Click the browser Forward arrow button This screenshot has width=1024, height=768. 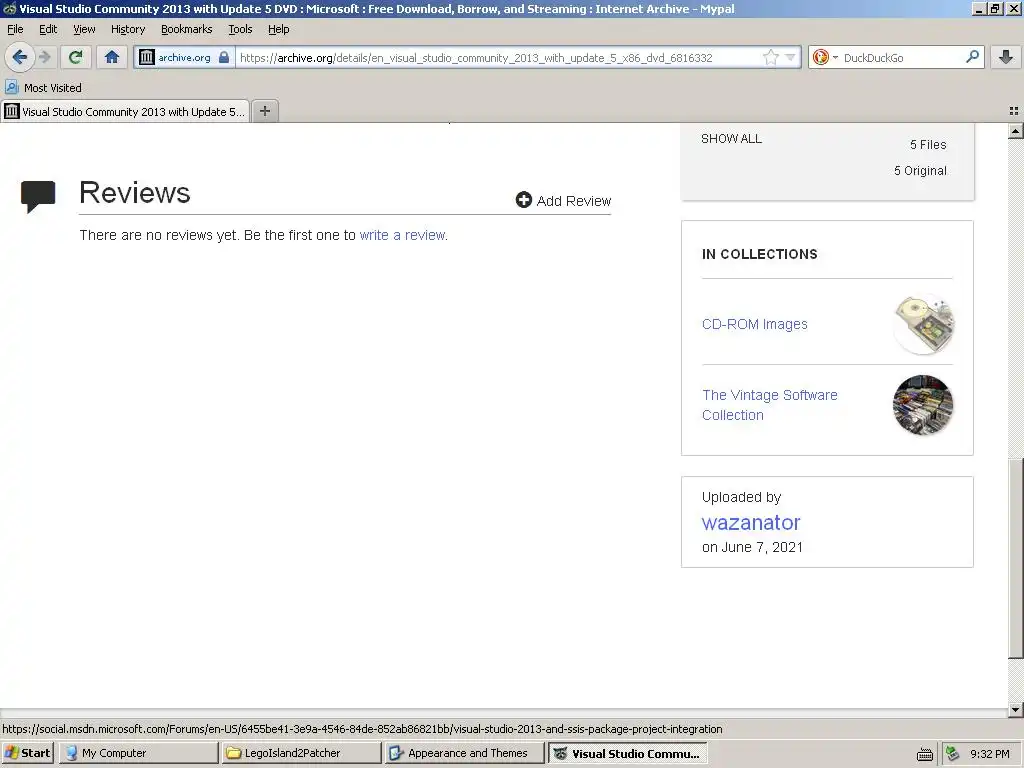pos(44,57)
